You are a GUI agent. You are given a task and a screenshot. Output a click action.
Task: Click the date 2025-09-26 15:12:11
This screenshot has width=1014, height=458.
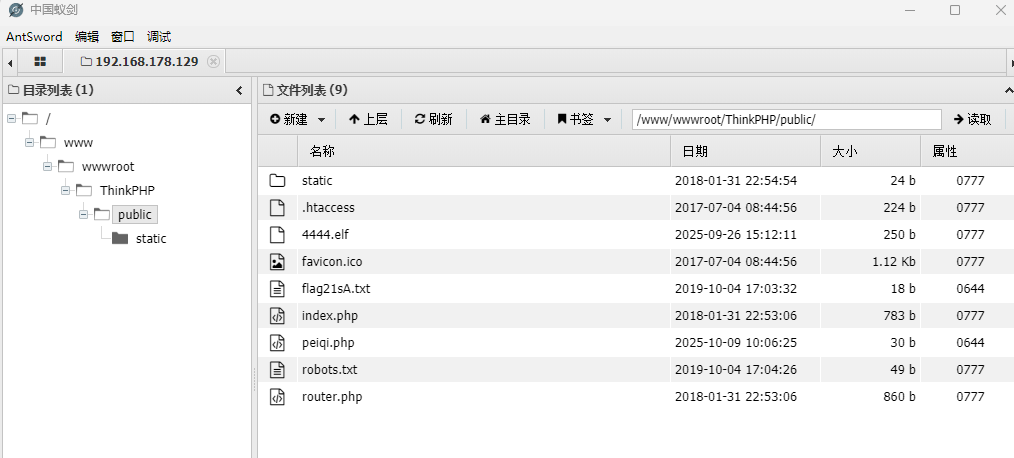point(736,234)
